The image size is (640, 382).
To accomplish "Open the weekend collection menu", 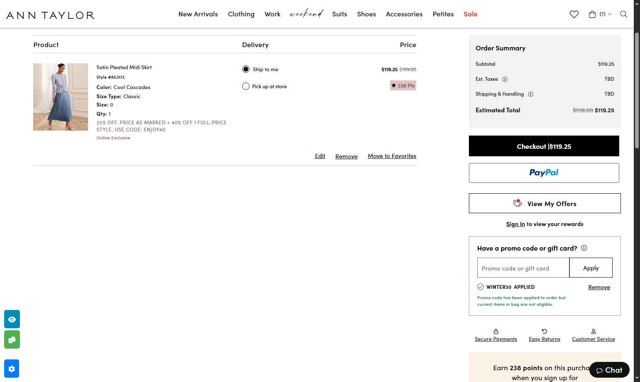I will 306,14.
